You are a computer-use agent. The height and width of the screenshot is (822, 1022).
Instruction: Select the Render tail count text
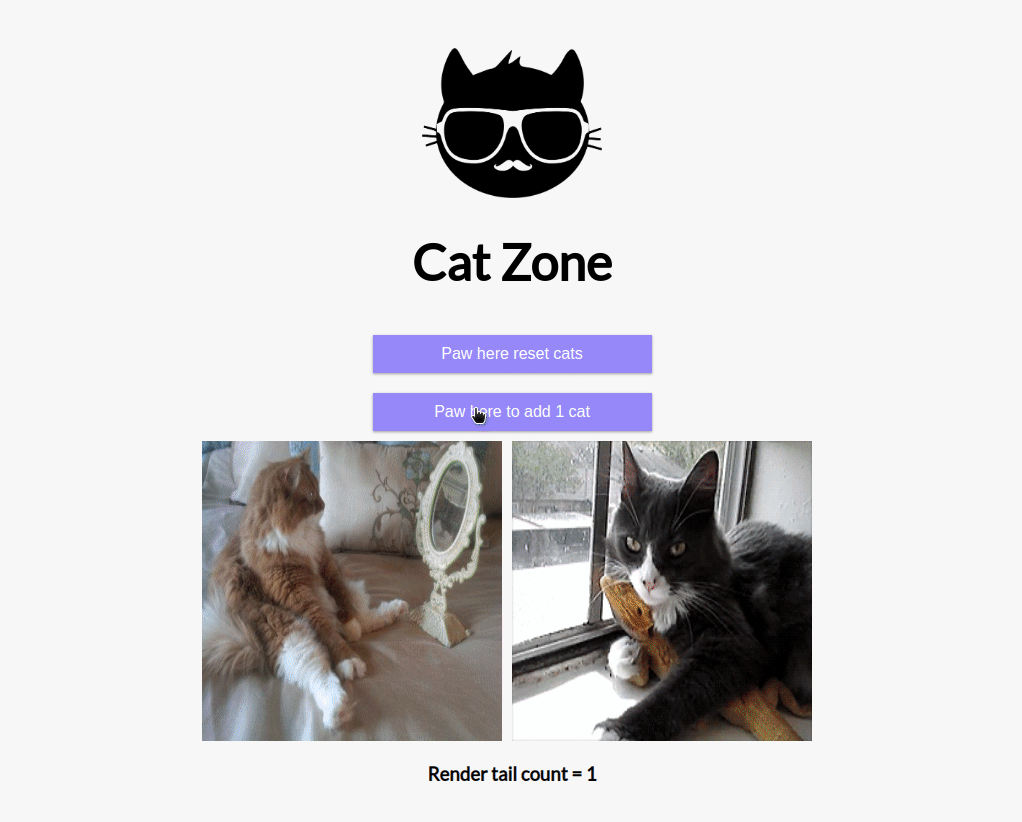click(512, 774)
